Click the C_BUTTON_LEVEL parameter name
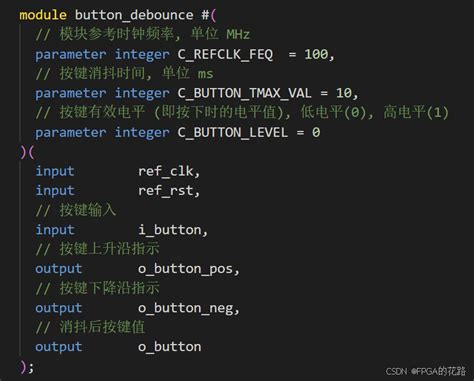Screen dimensions: 474x381 tap(233, 132)
